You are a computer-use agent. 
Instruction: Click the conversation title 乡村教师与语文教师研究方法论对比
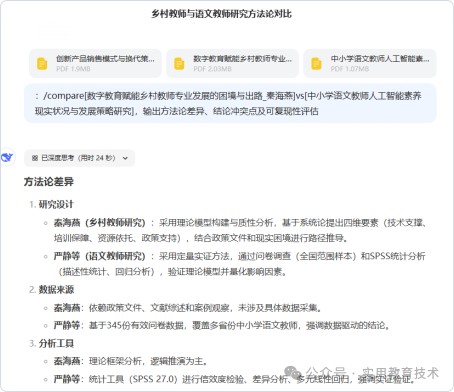[x=221, y=14]
